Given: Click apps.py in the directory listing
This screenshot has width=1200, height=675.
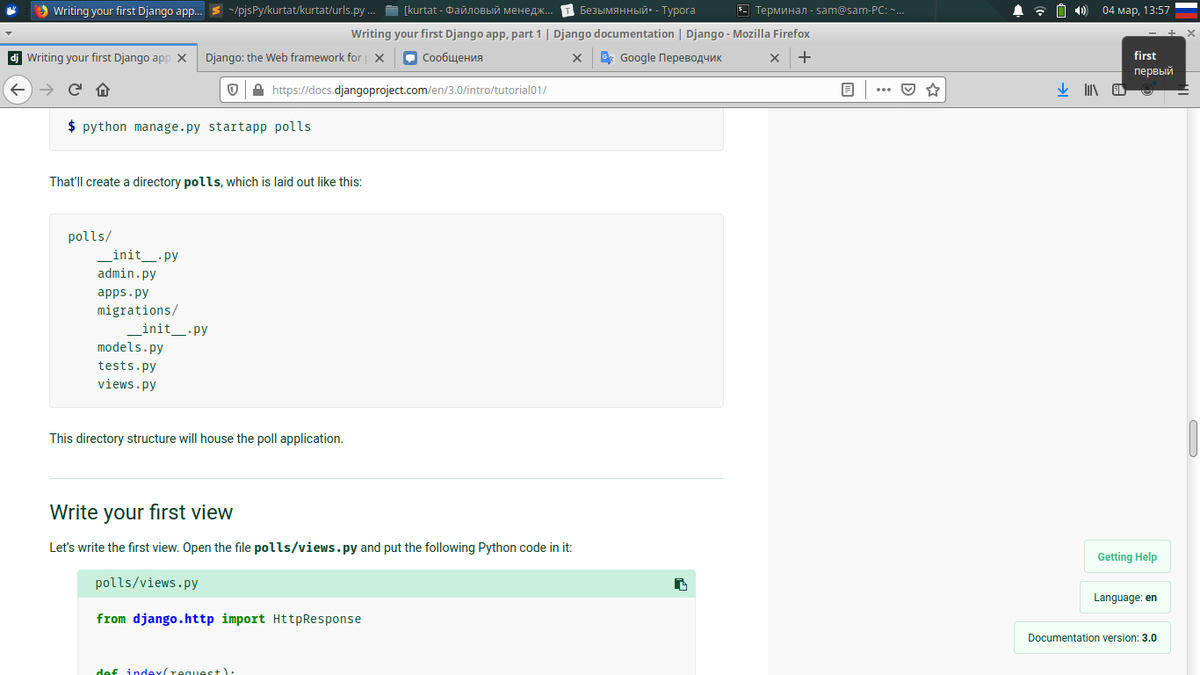Looking at the screenshot, I should [123, 292].
